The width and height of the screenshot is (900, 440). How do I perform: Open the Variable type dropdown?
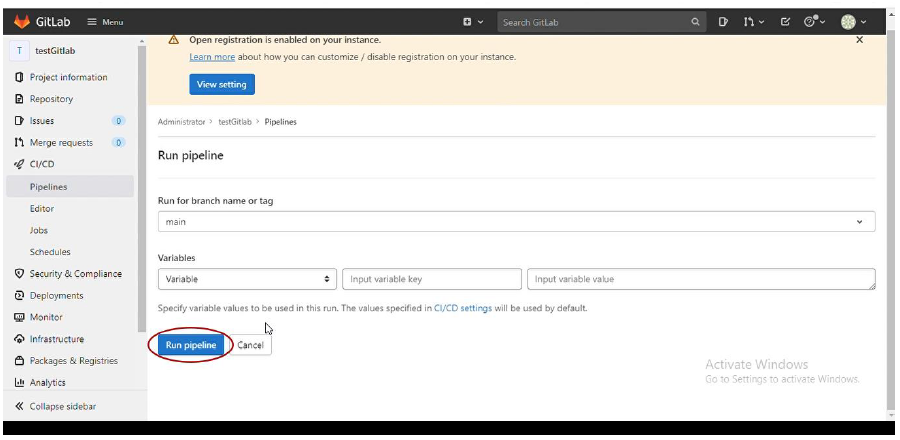(247, 279)
